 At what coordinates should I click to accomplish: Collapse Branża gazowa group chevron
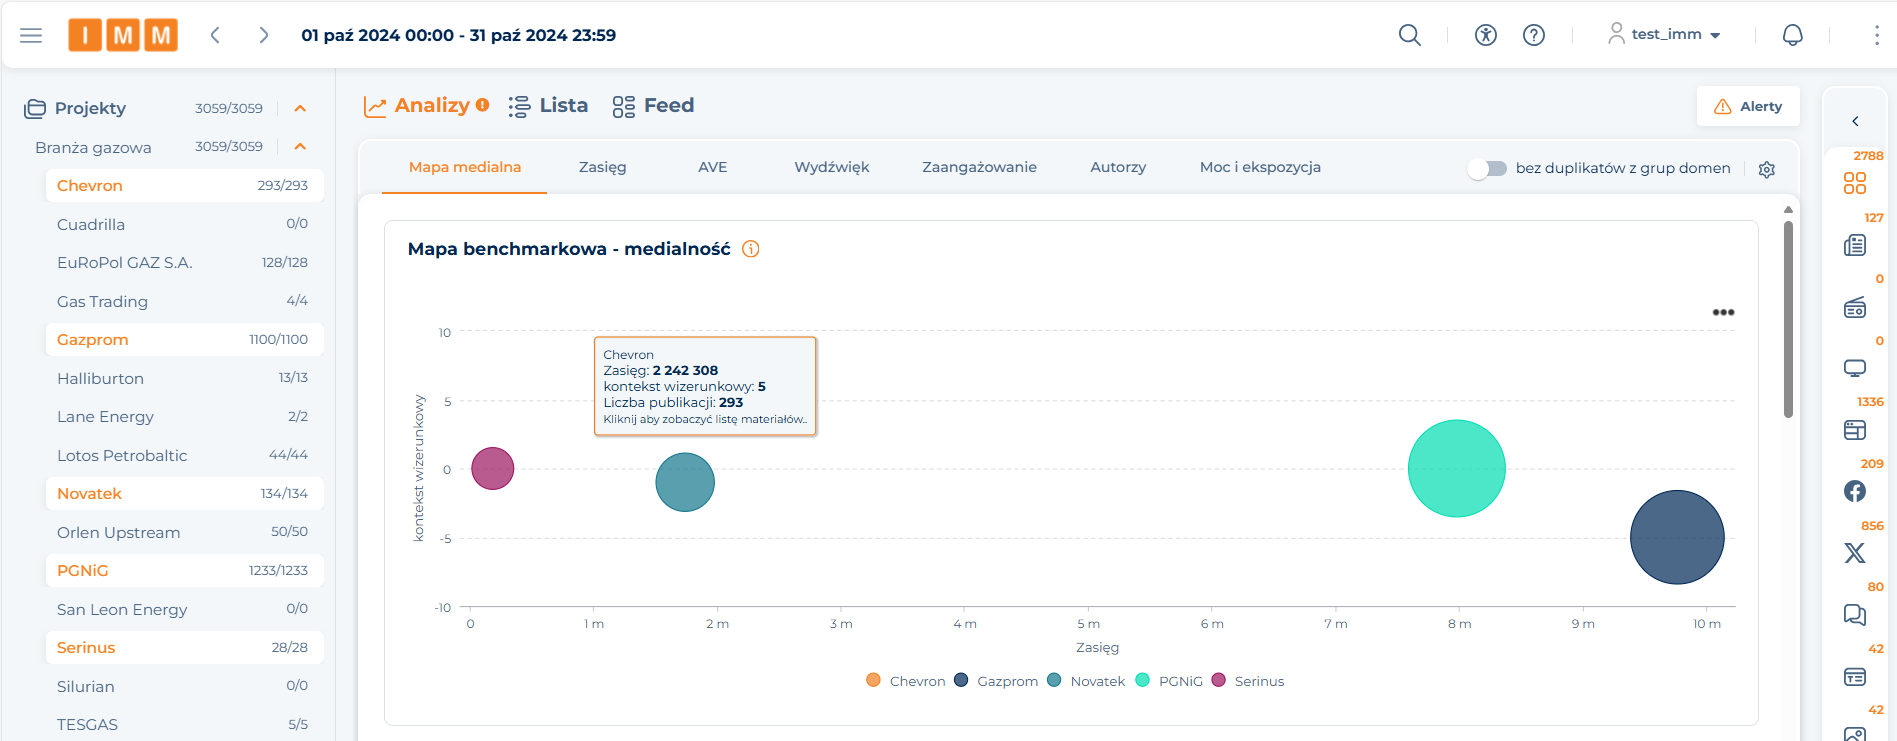[x=300, y=147]
